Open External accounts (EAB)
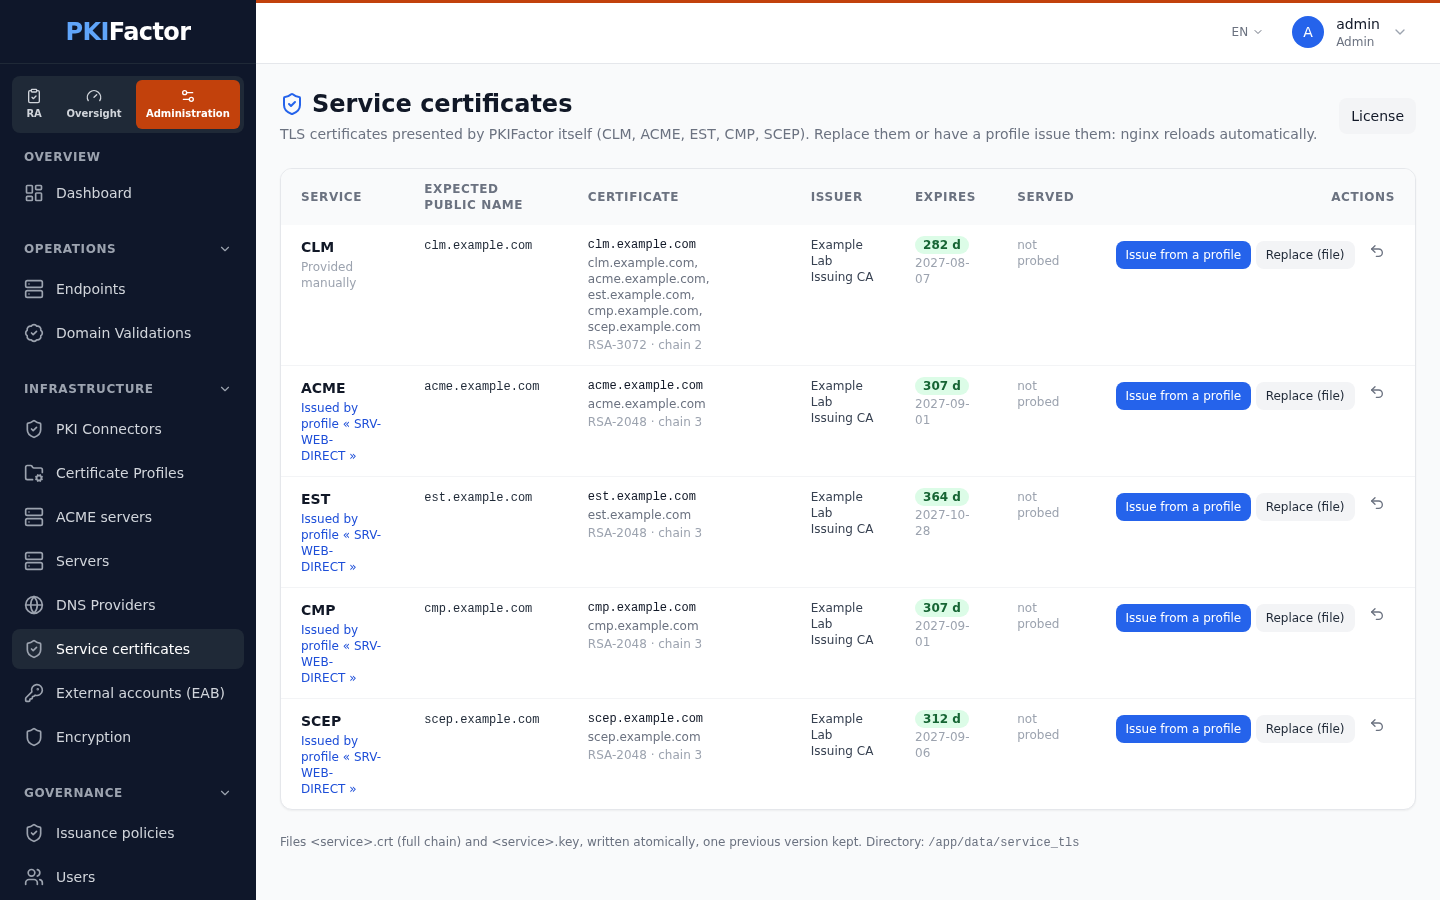 pos(128,693)
